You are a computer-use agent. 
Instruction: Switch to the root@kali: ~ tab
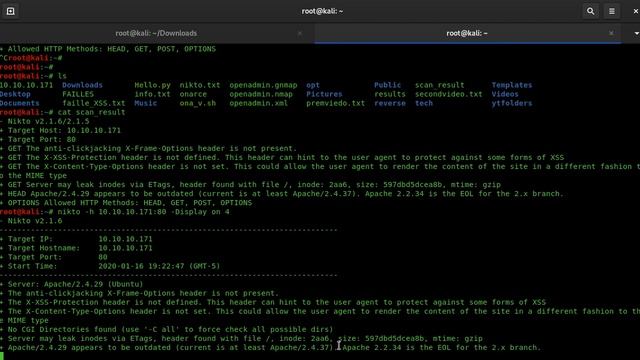(x=467, y=33)
